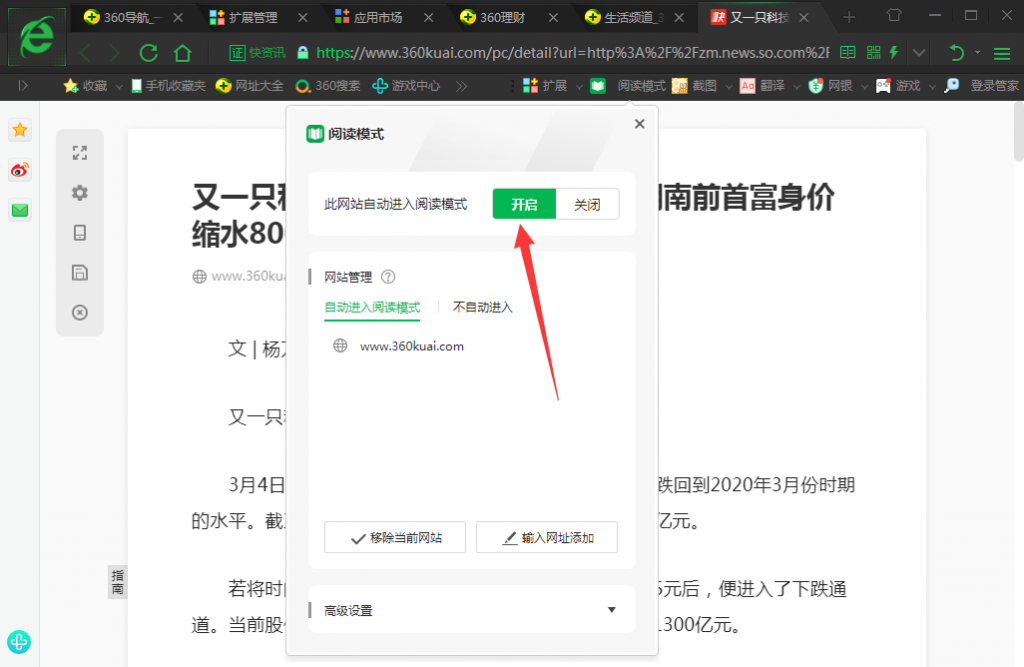Image resolution: width=1024 pixels, height=667 pixels.
Task: Turn on auto reading mode with 开启
Action: pos(524,204)
